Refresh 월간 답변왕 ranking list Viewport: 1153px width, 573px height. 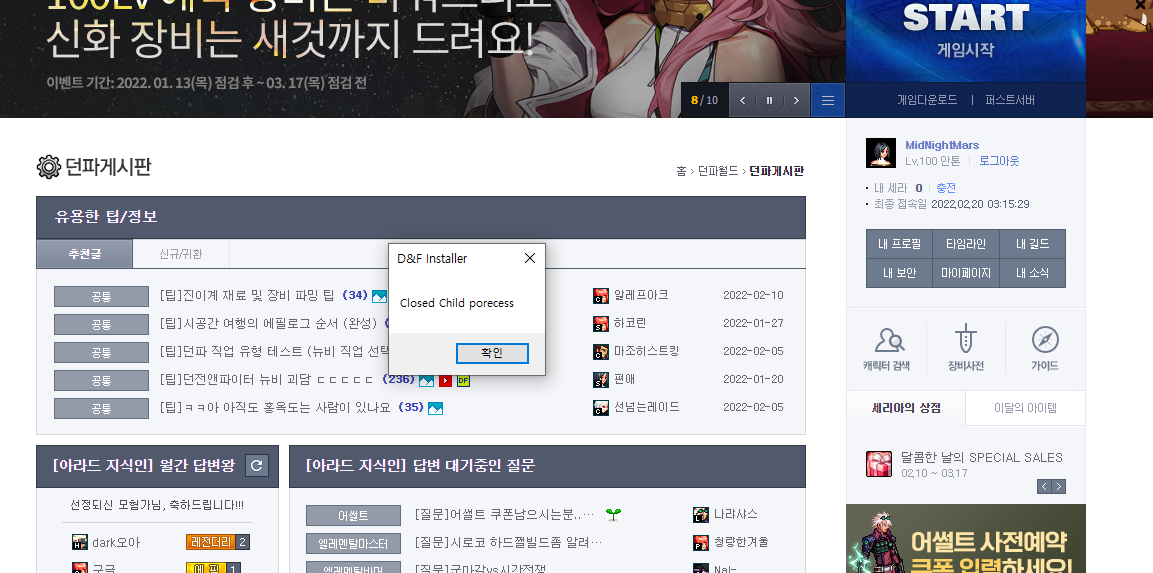[x=257, y=465]
